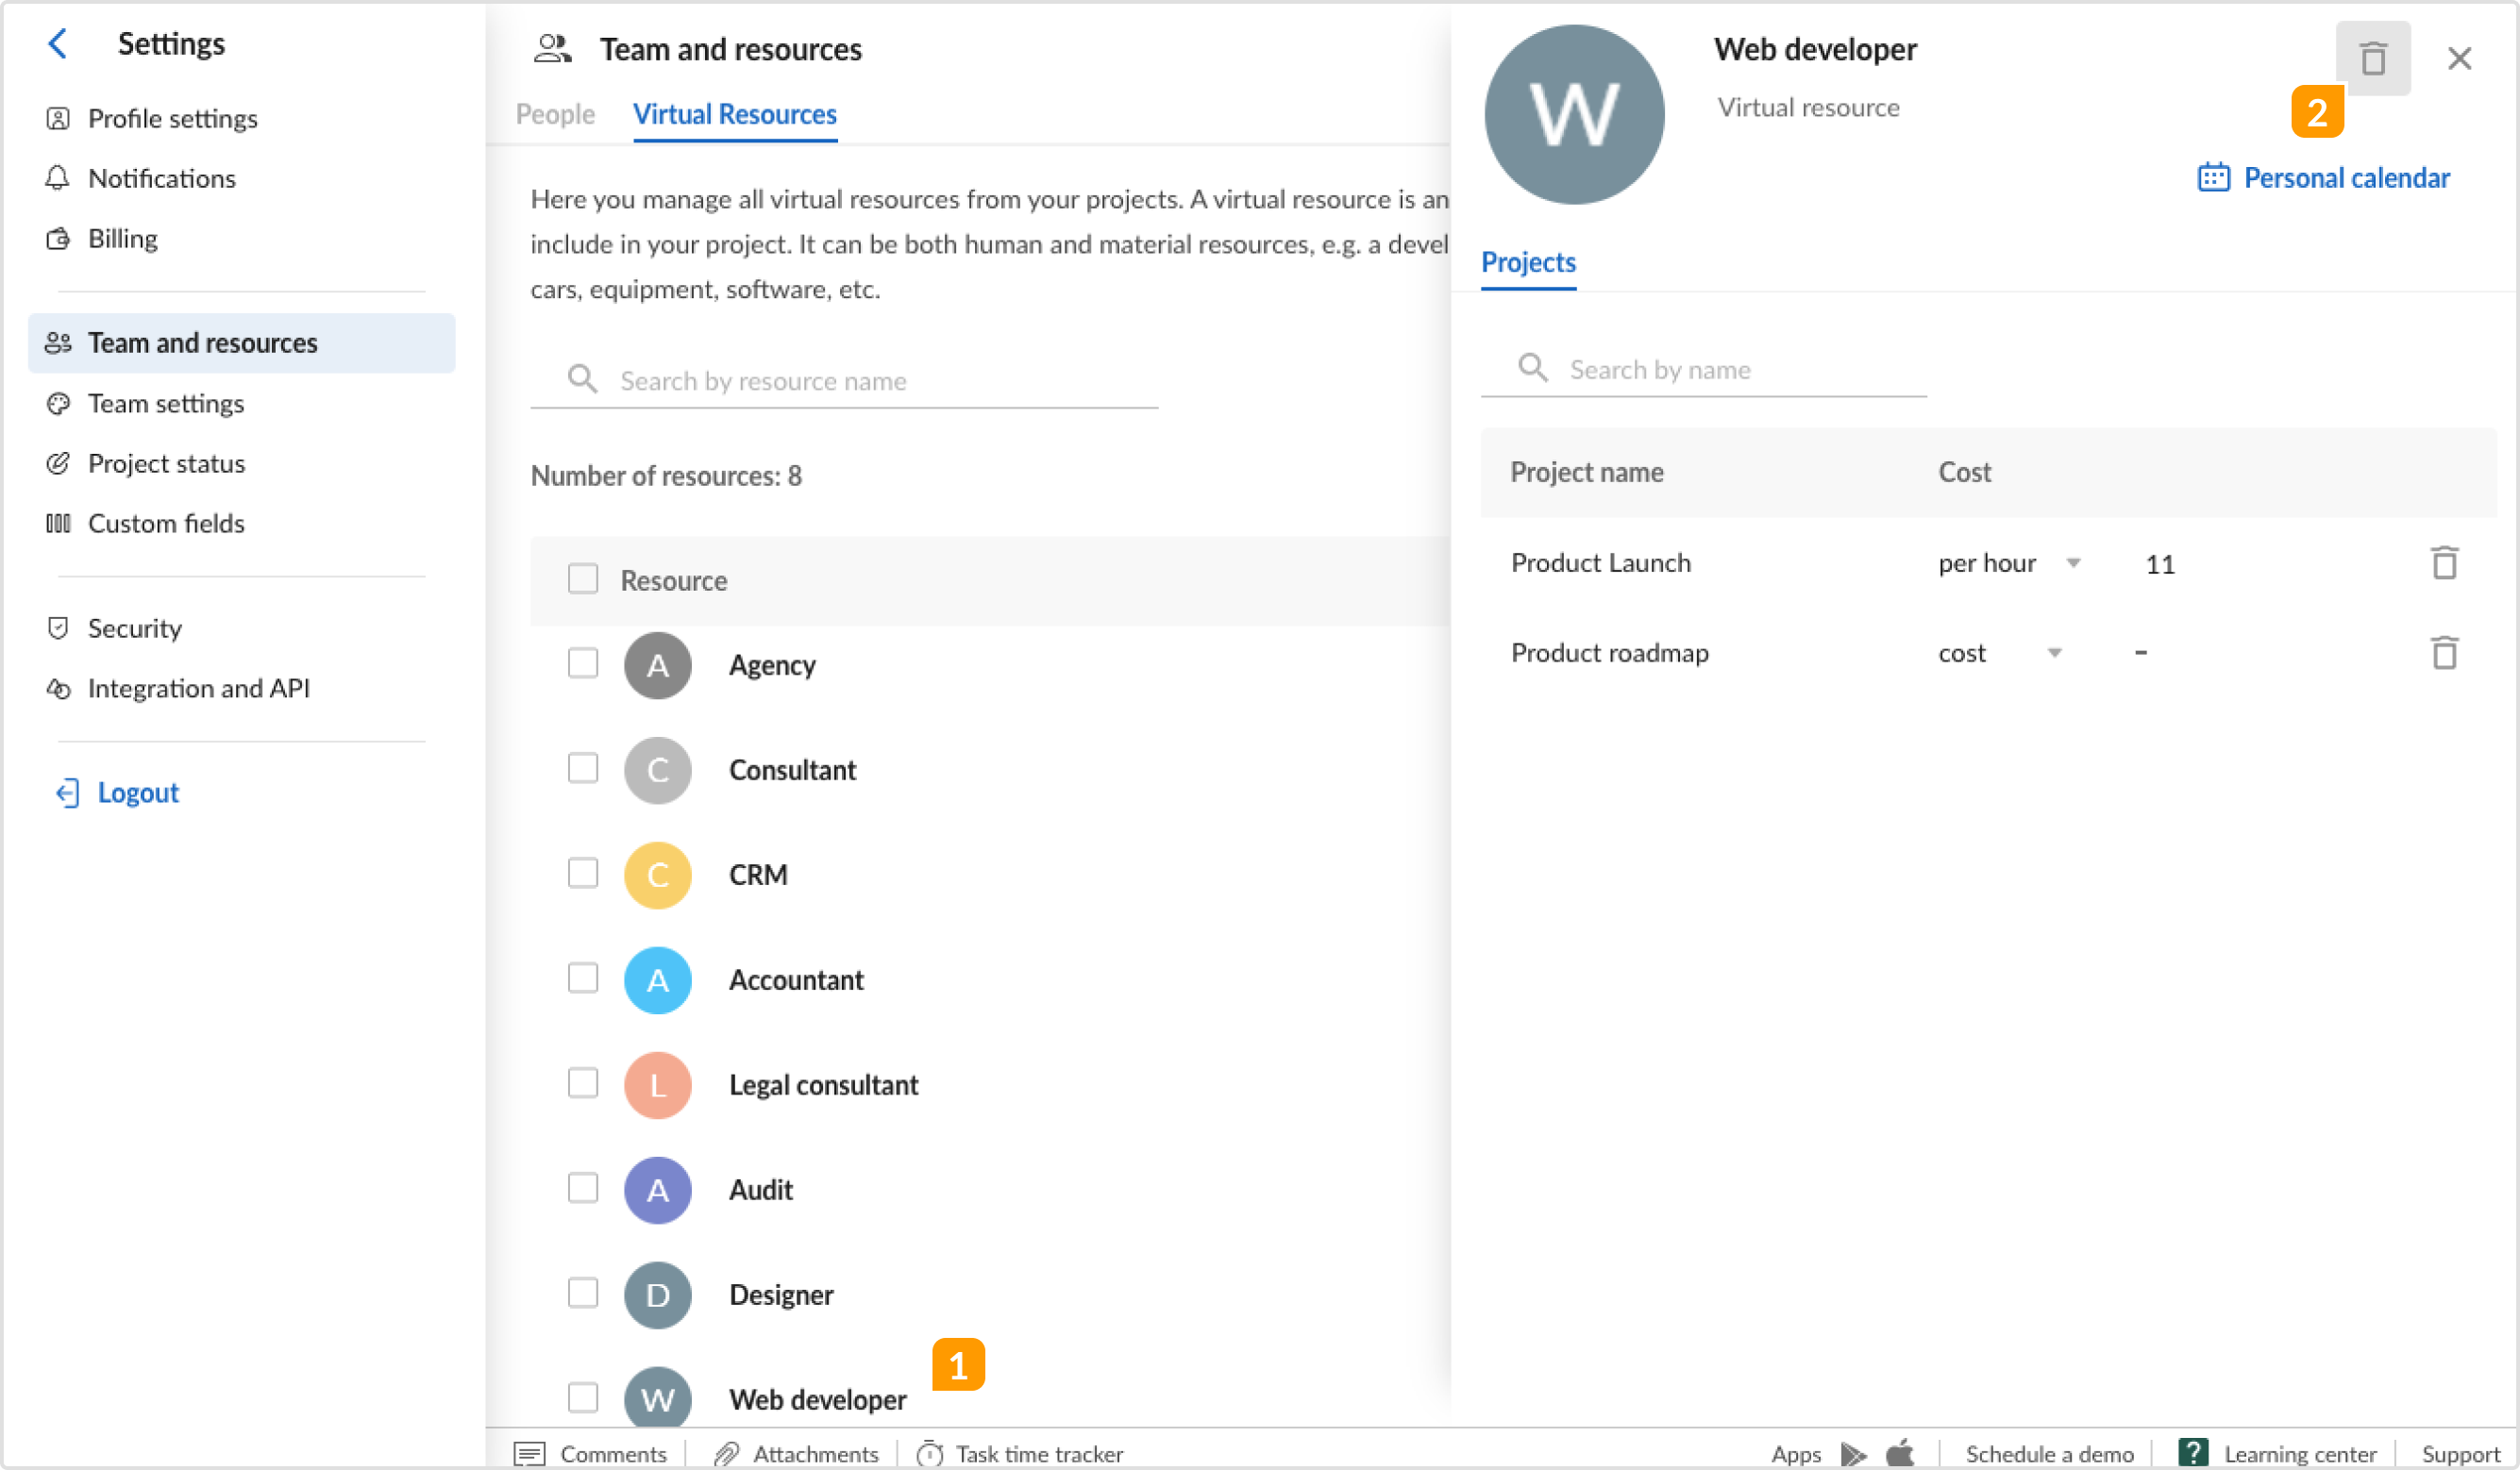Open the Legal consultant avatar

pos(657,1085)
